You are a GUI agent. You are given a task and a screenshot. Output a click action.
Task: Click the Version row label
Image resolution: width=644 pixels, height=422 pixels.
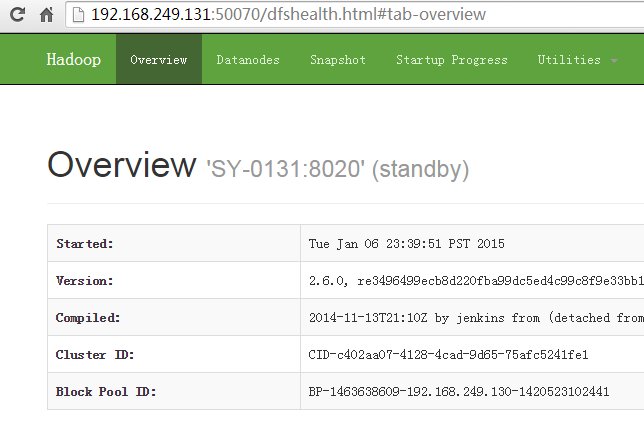click(x=85, y=281)
